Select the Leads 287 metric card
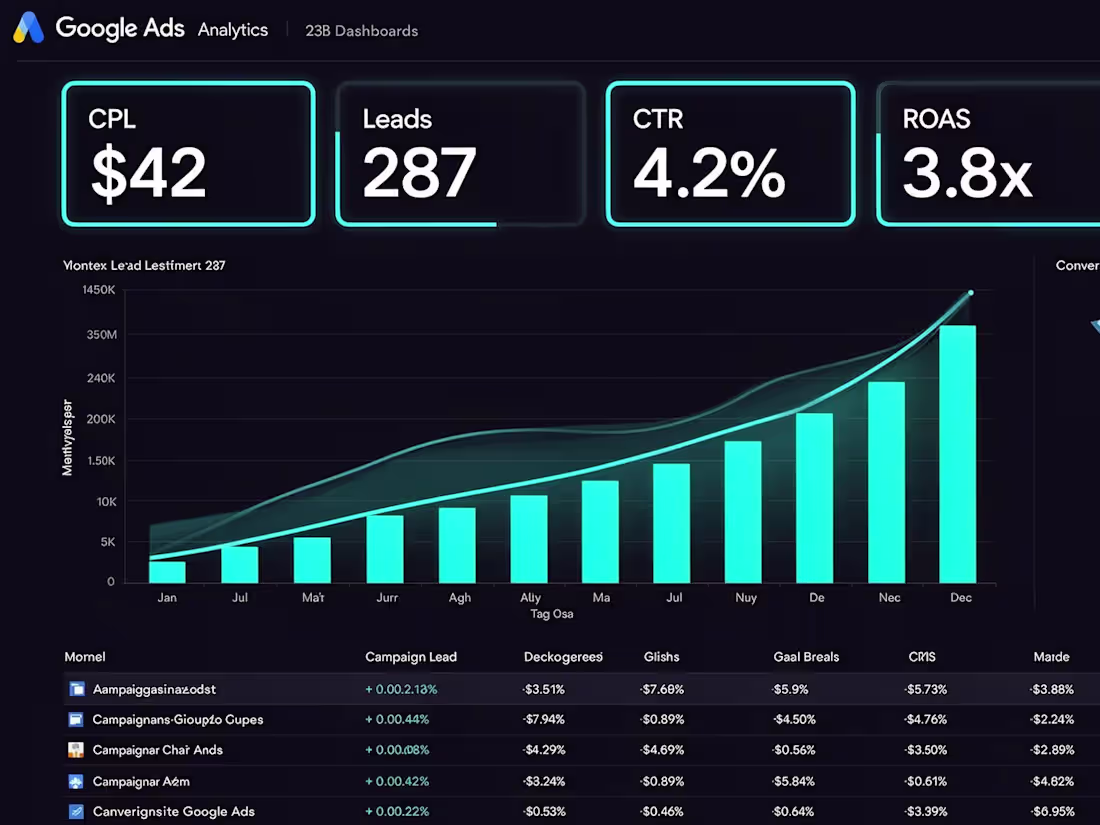Image resolution: width=1100 pixels, height=825 pixels. coord(460,154)
